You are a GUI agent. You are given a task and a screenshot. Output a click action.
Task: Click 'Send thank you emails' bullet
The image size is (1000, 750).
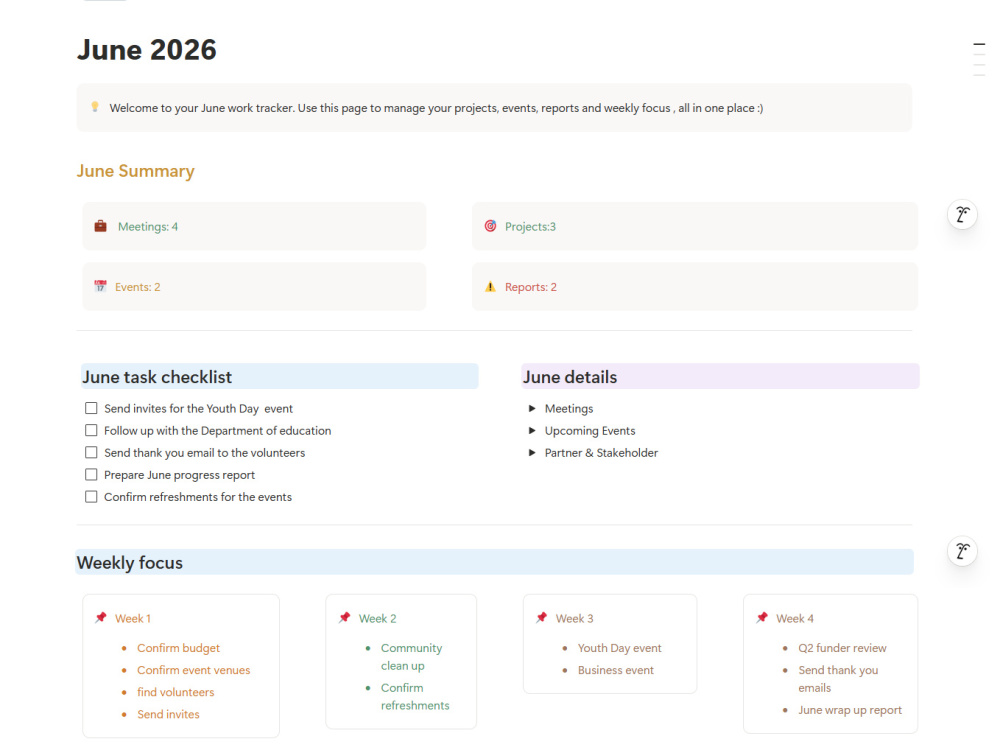838,679
